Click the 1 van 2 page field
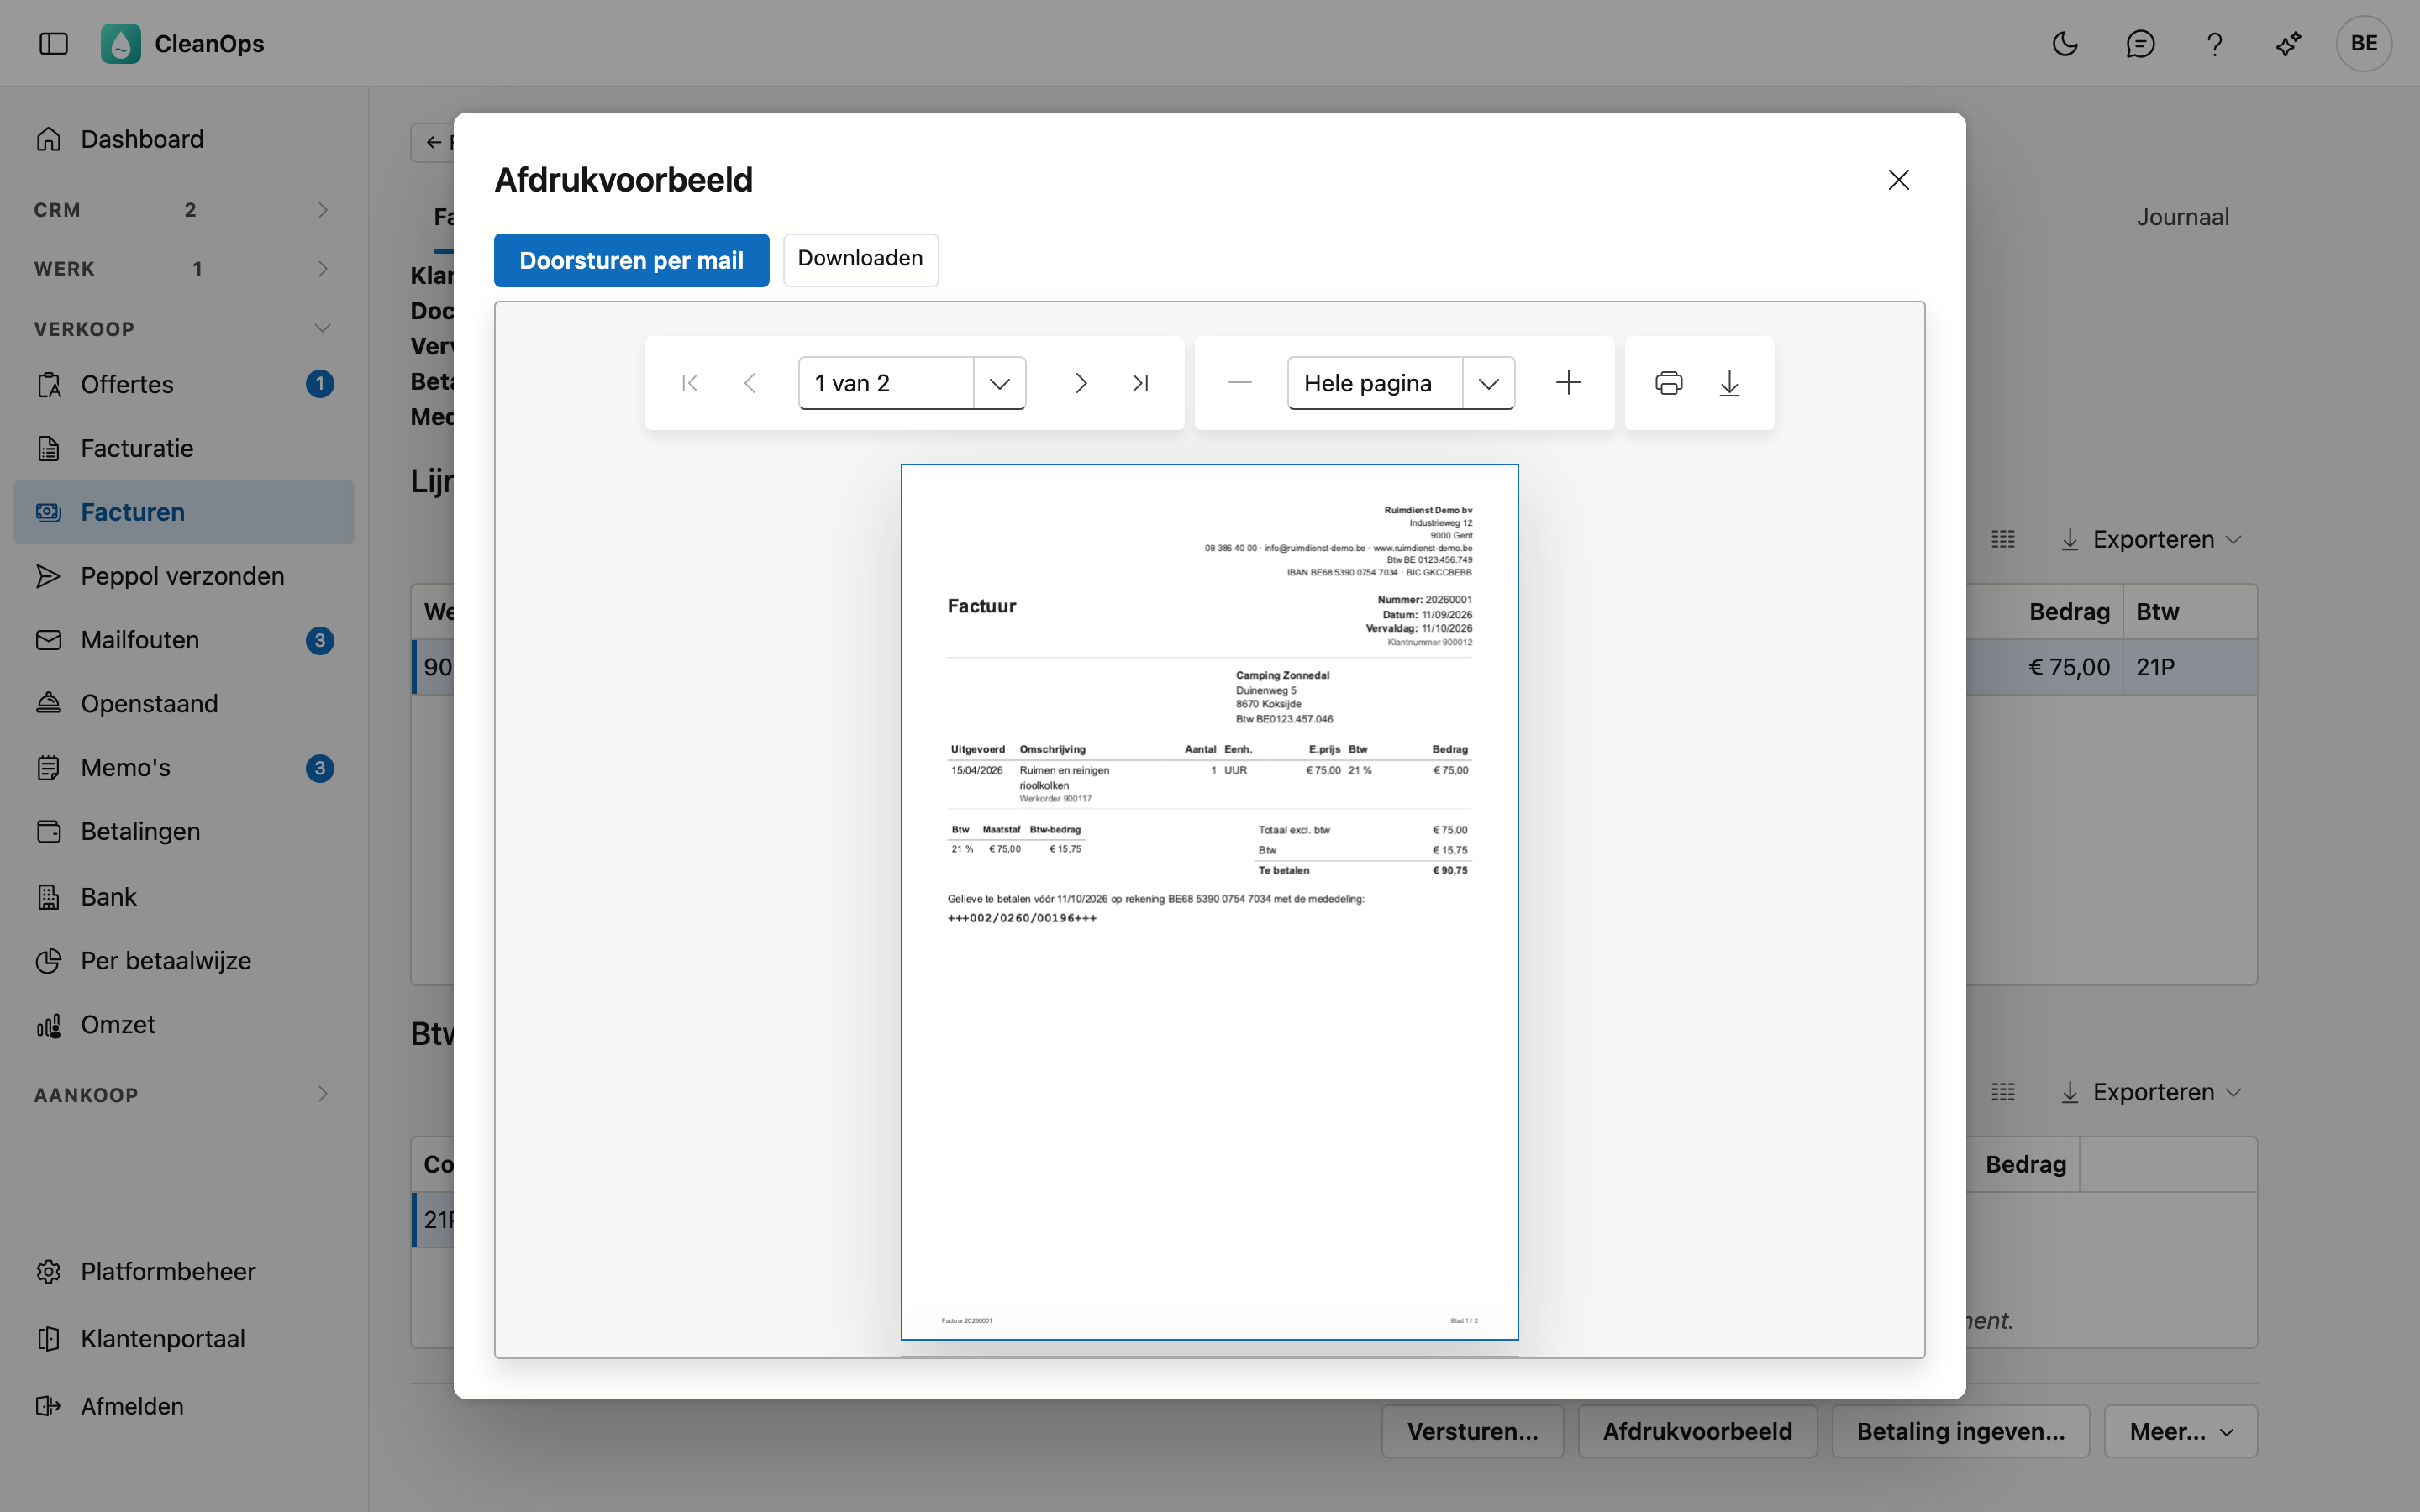 pos(886,383)
